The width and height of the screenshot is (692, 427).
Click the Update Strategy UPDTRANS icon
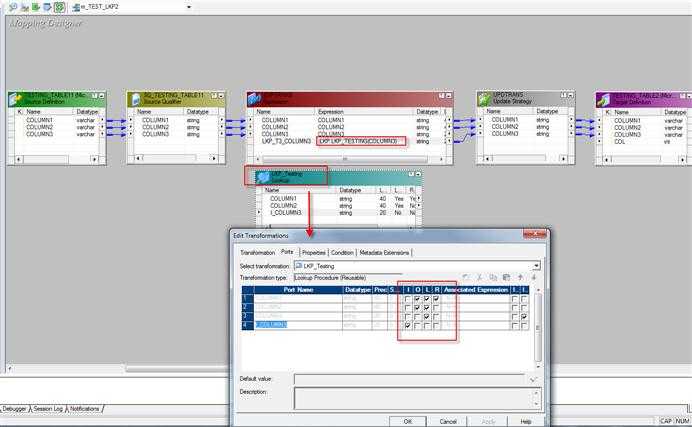click(485, 99)
